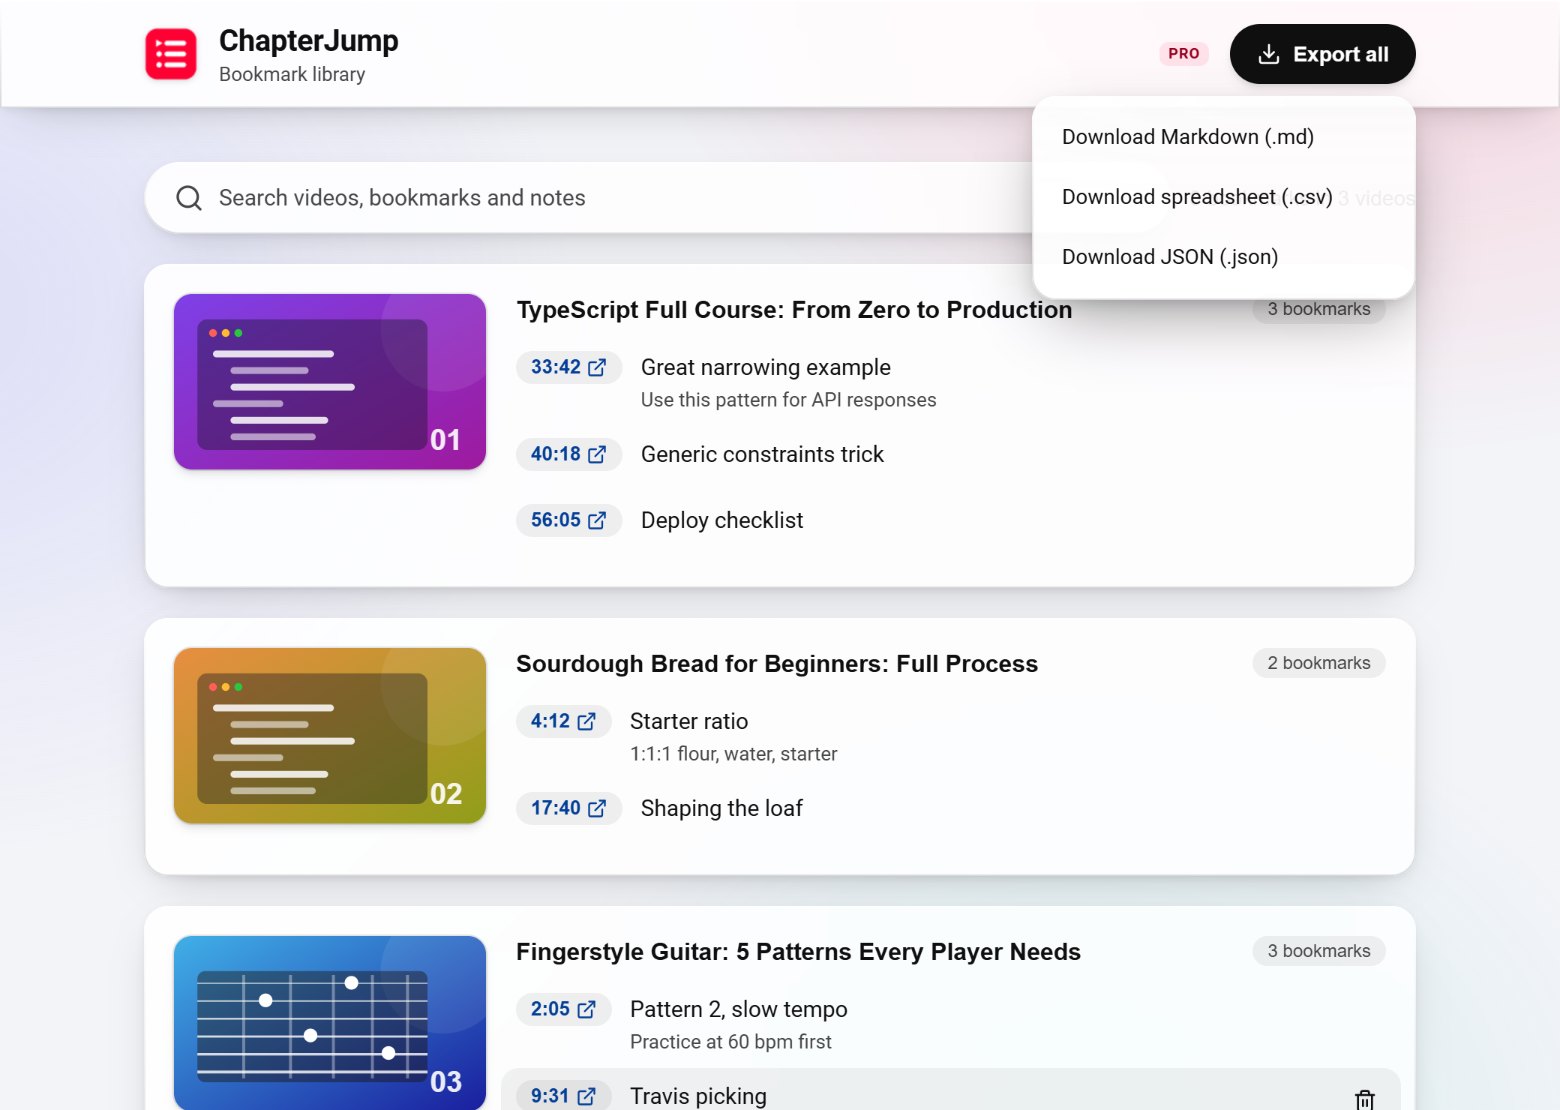Image resolution: width=1560 pixels, height=1110 pixels.
Task: Delete the Travis picking bookmark via trash icon
Action: click(x=1364, y=1099)
